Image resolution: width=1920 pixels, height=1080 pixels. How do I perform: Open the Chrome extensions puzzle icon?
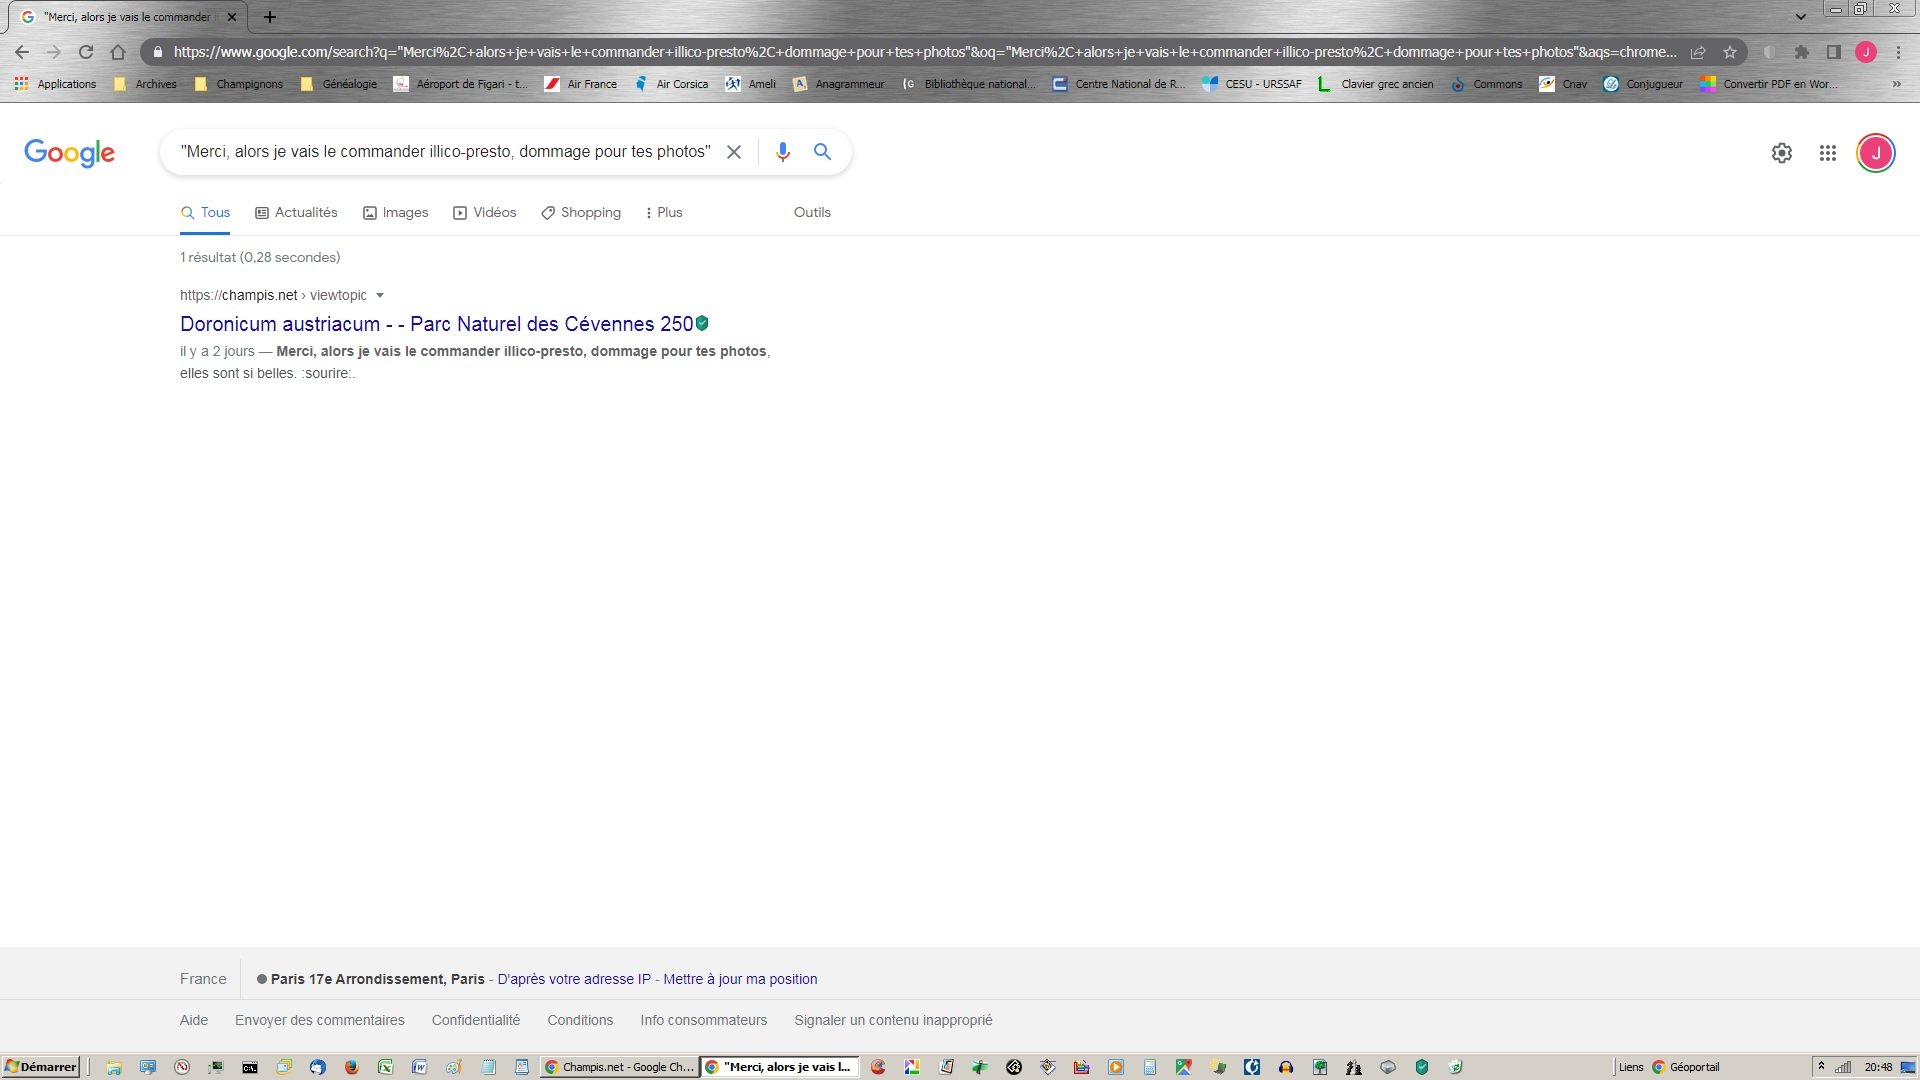1801,52
